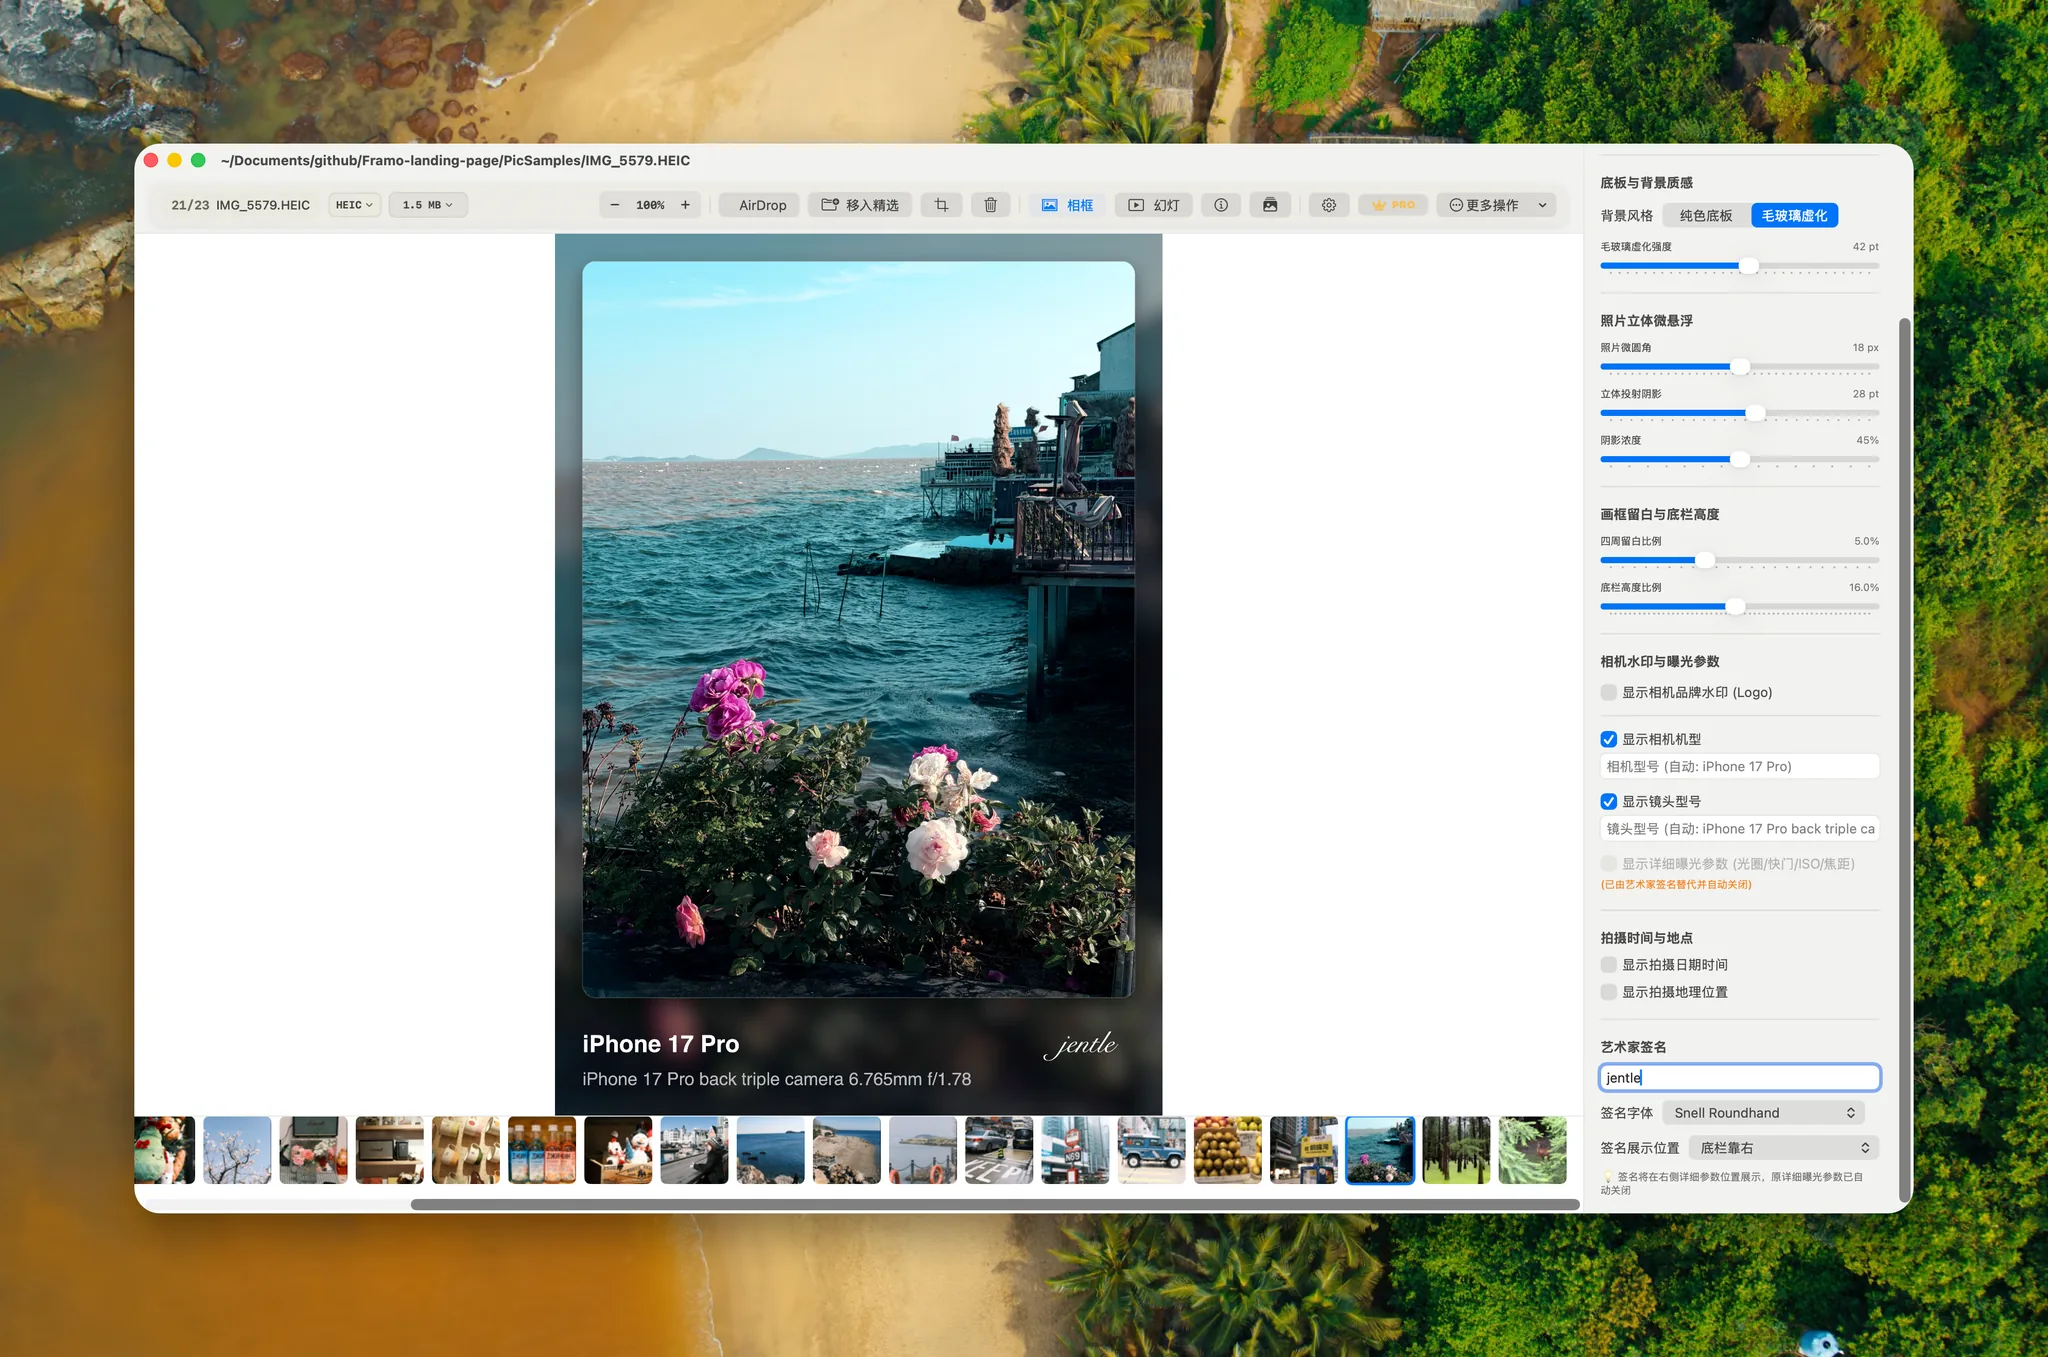The width and height of the screenshot is (2048, 1357).
Task: Enable 显示相机品牌水印 (Logo) checkbox
Action: coord(1609,692)
